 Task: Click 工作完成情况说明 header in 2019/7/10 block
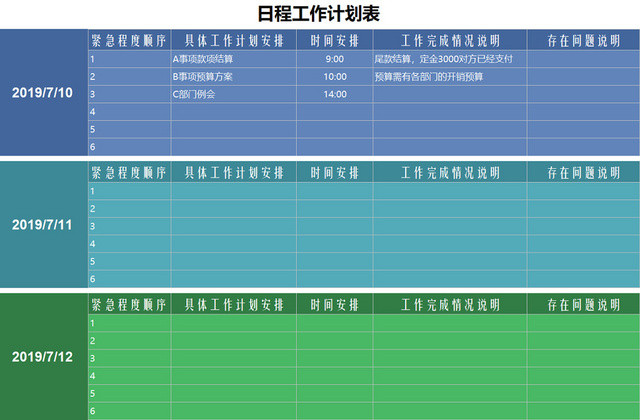click(x=450, y=40)
